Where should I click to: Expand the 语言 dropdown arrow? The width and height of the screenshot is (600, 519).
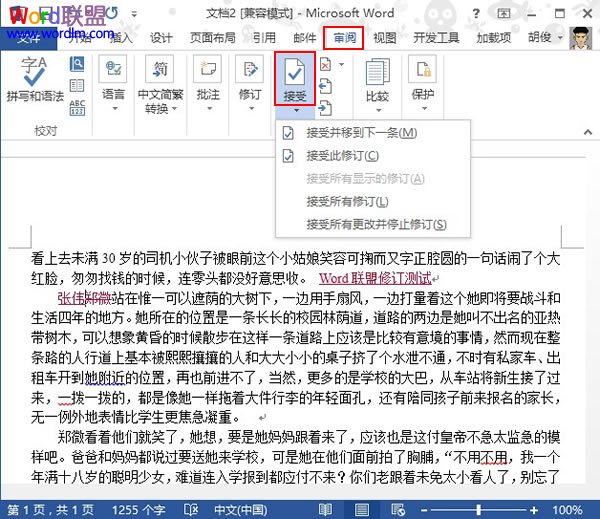coord(115,109)
